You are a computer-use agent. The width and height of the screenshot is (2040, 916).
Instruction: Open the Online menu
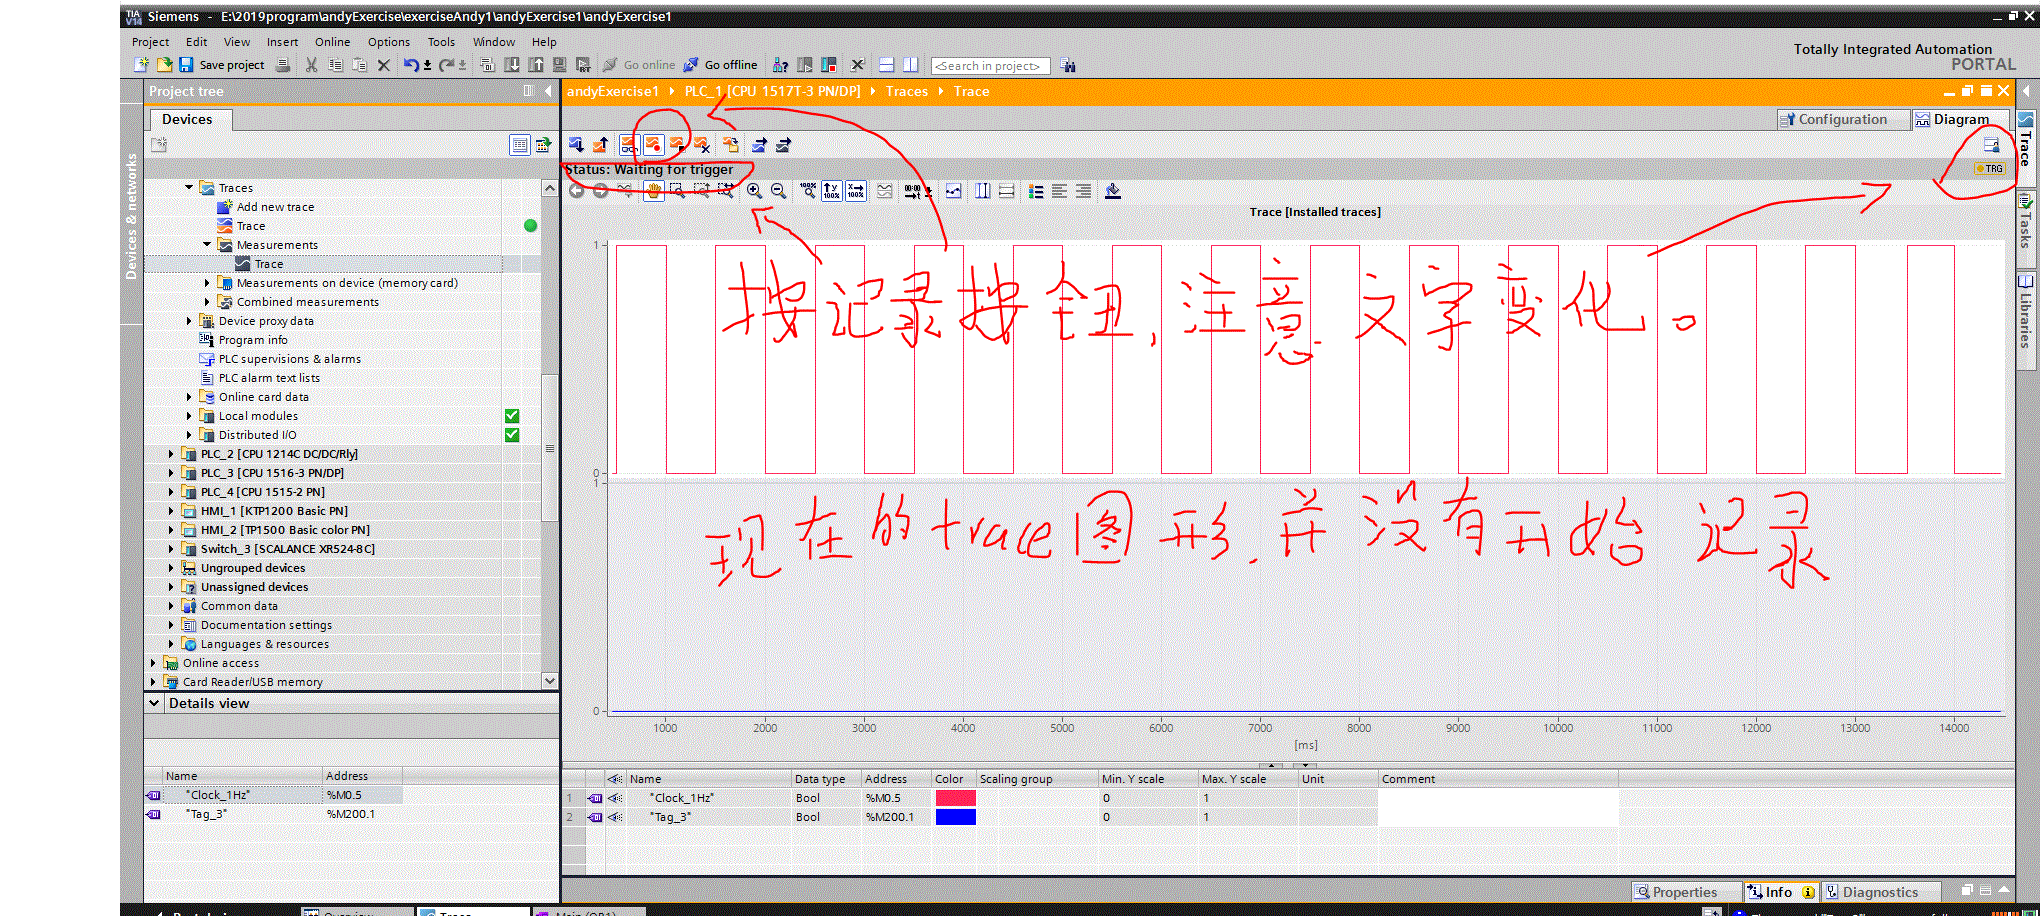tap(333, 42)
